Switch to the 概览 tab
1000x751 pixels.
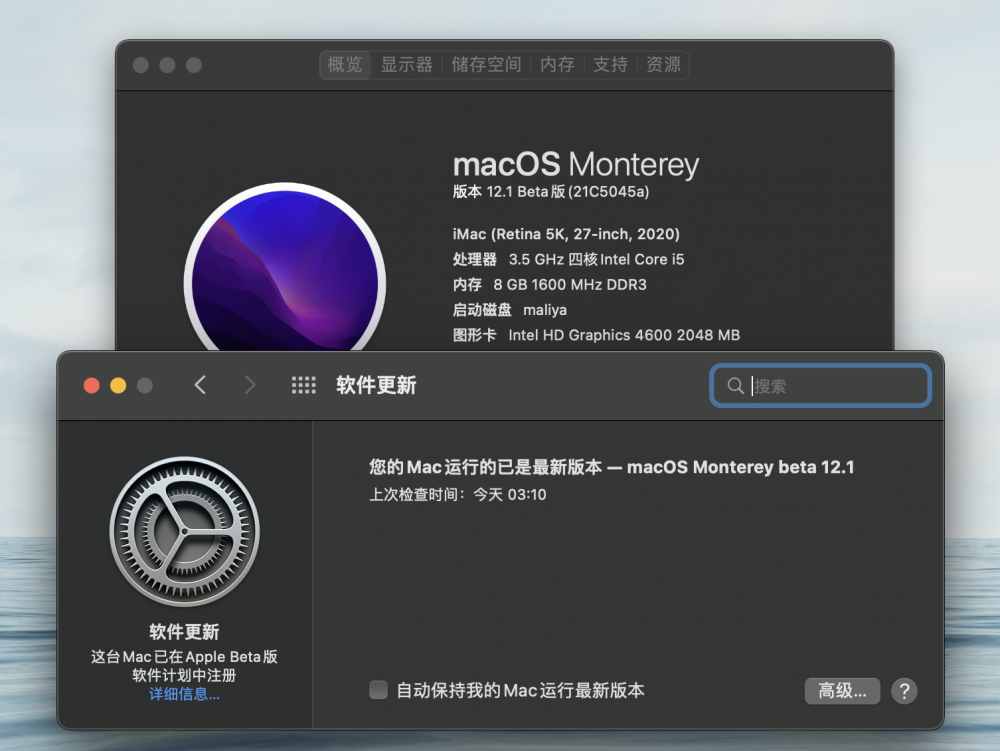click(x=345, y=64)
